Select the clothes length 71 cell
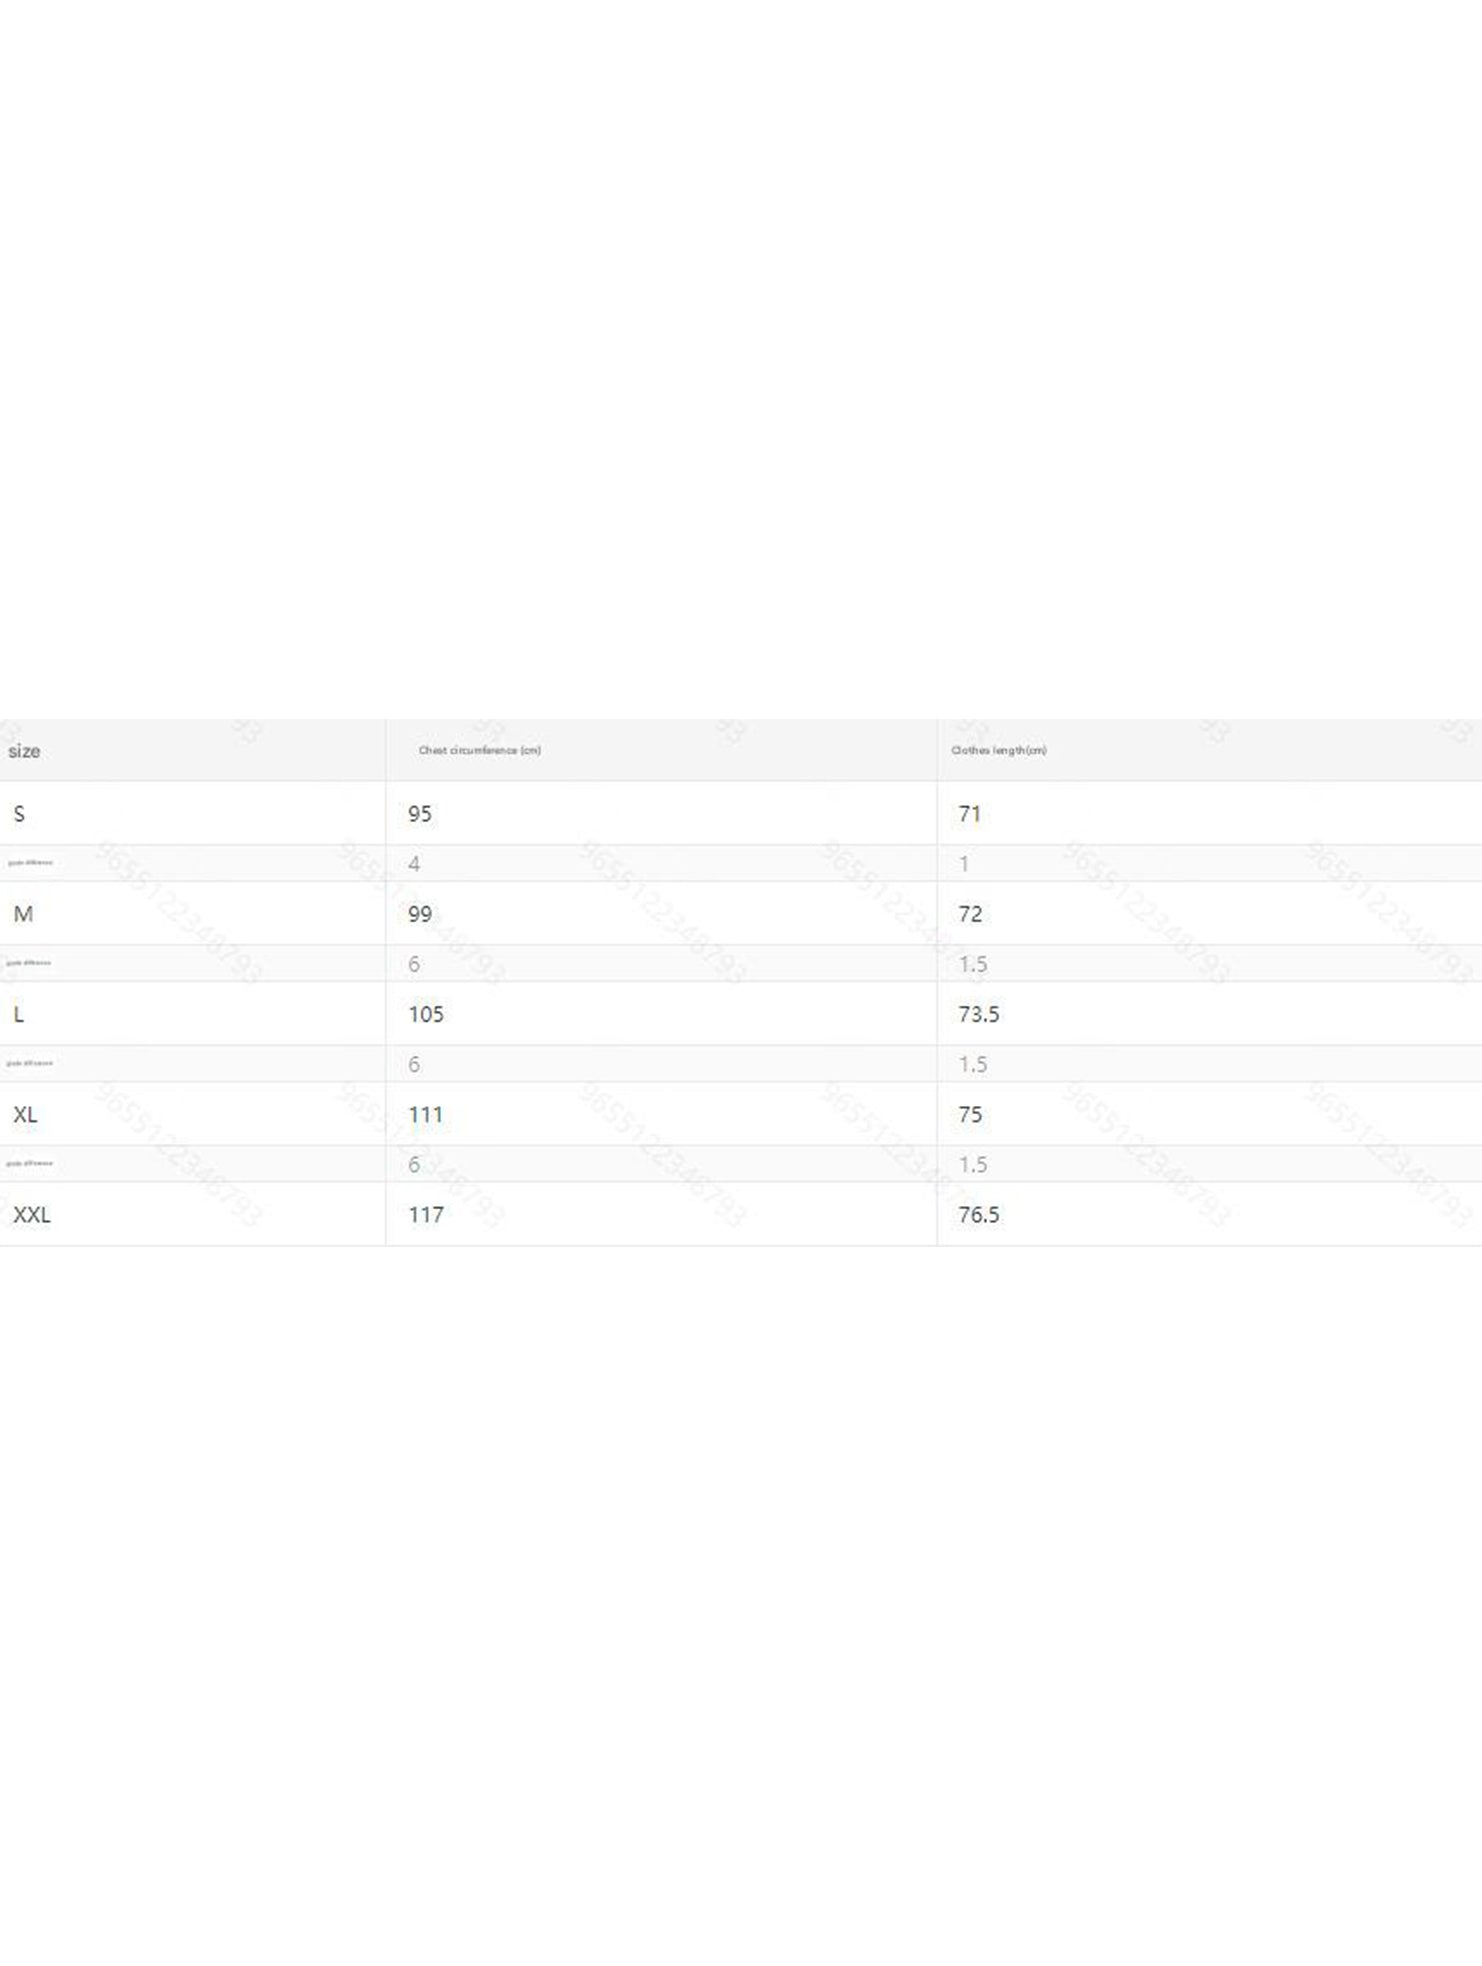Viewport: 1482px width, 1966px height. (969, 814)
